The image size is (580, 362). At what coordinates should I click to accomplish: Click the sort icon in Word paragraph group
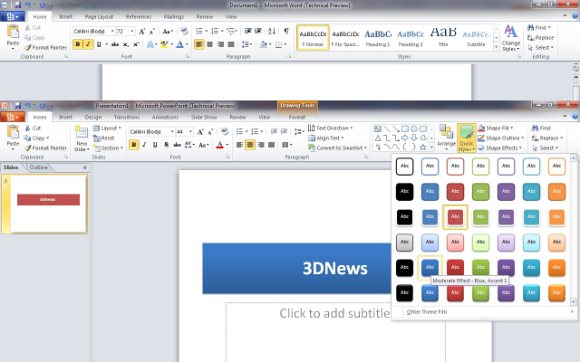[x=272, y=31]
